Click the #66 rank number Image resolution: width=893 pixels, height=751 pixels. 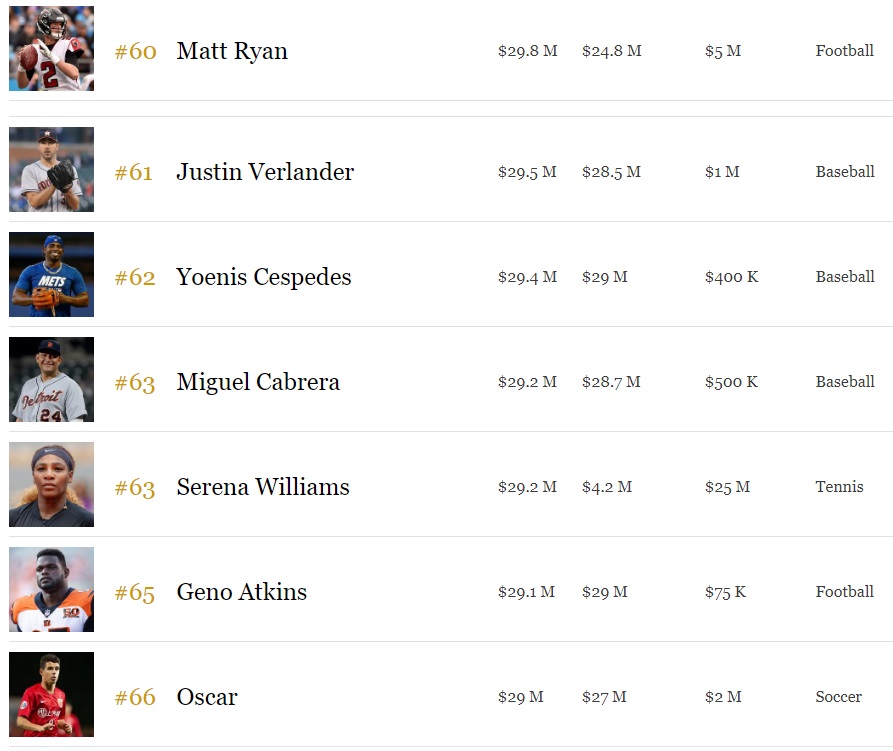pyautogui.click(x=136, y=698)
